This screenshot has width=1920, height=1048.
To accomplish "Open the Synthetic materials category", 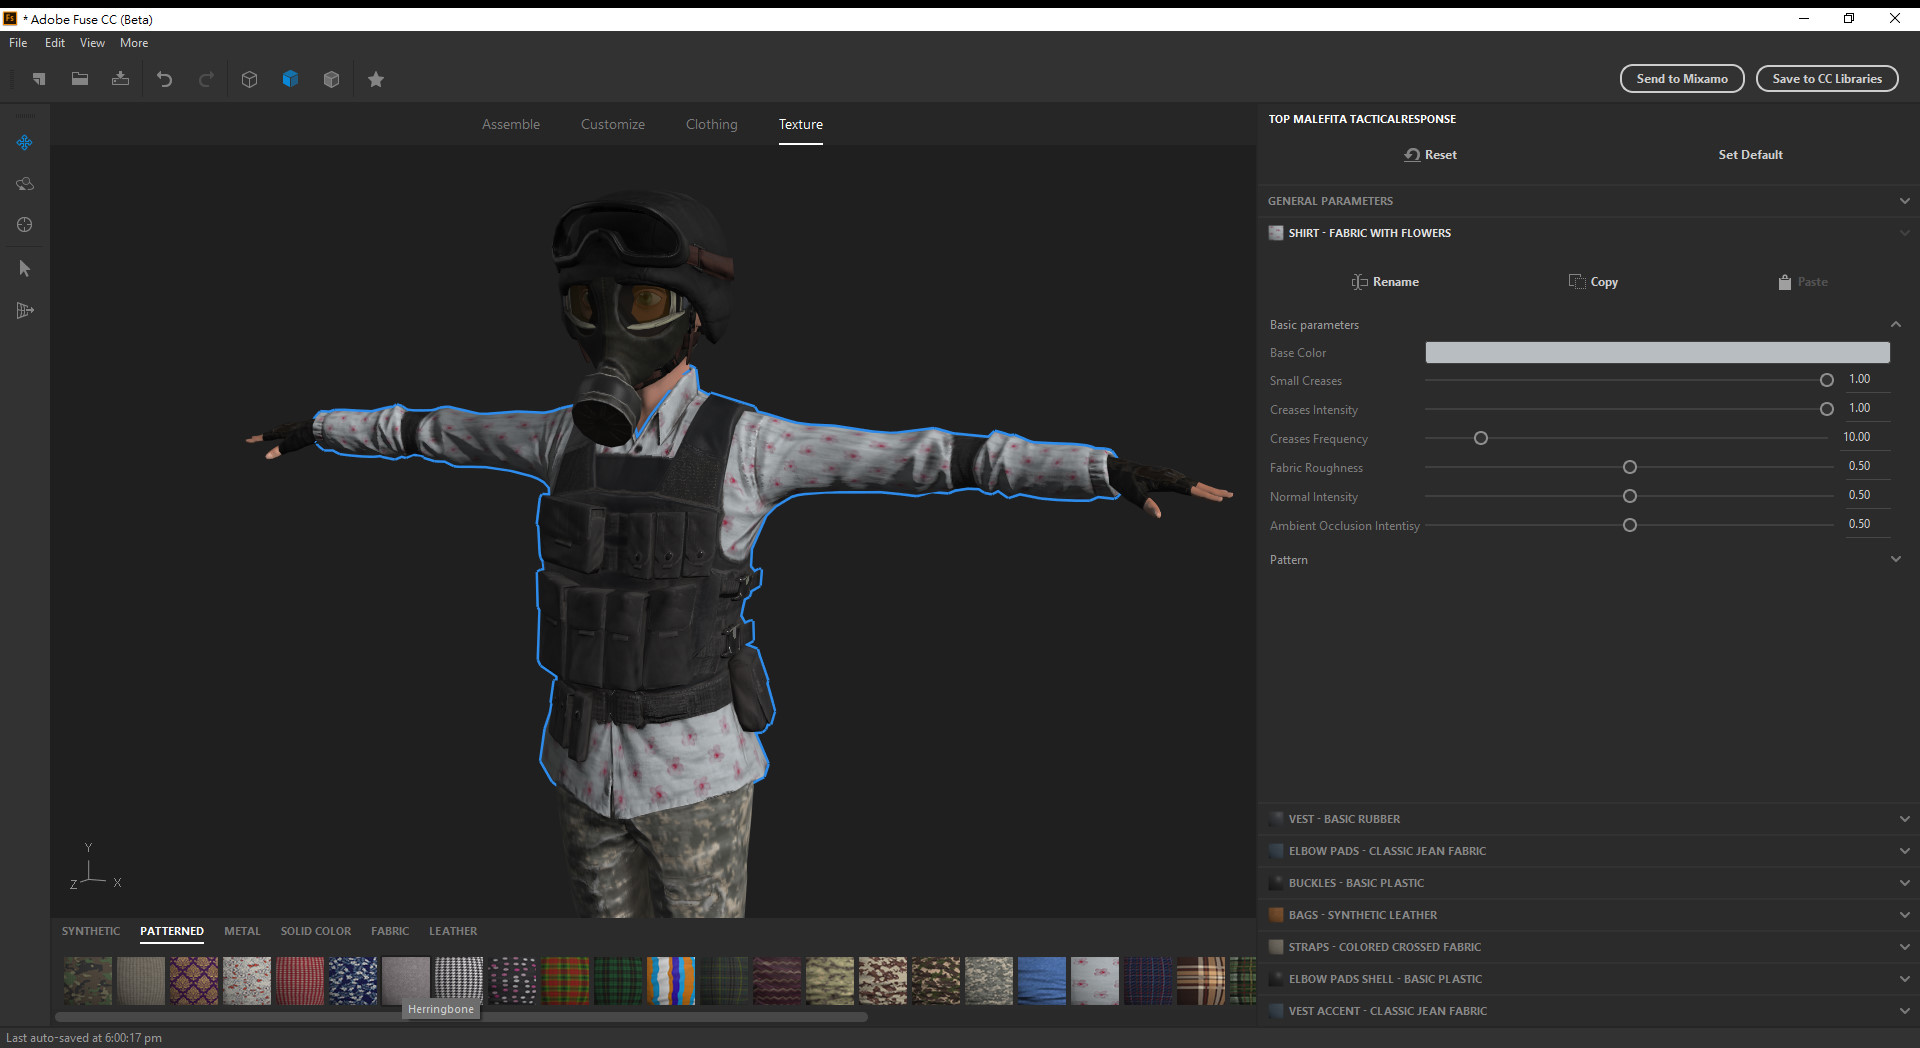I will [x=91, y=931].
